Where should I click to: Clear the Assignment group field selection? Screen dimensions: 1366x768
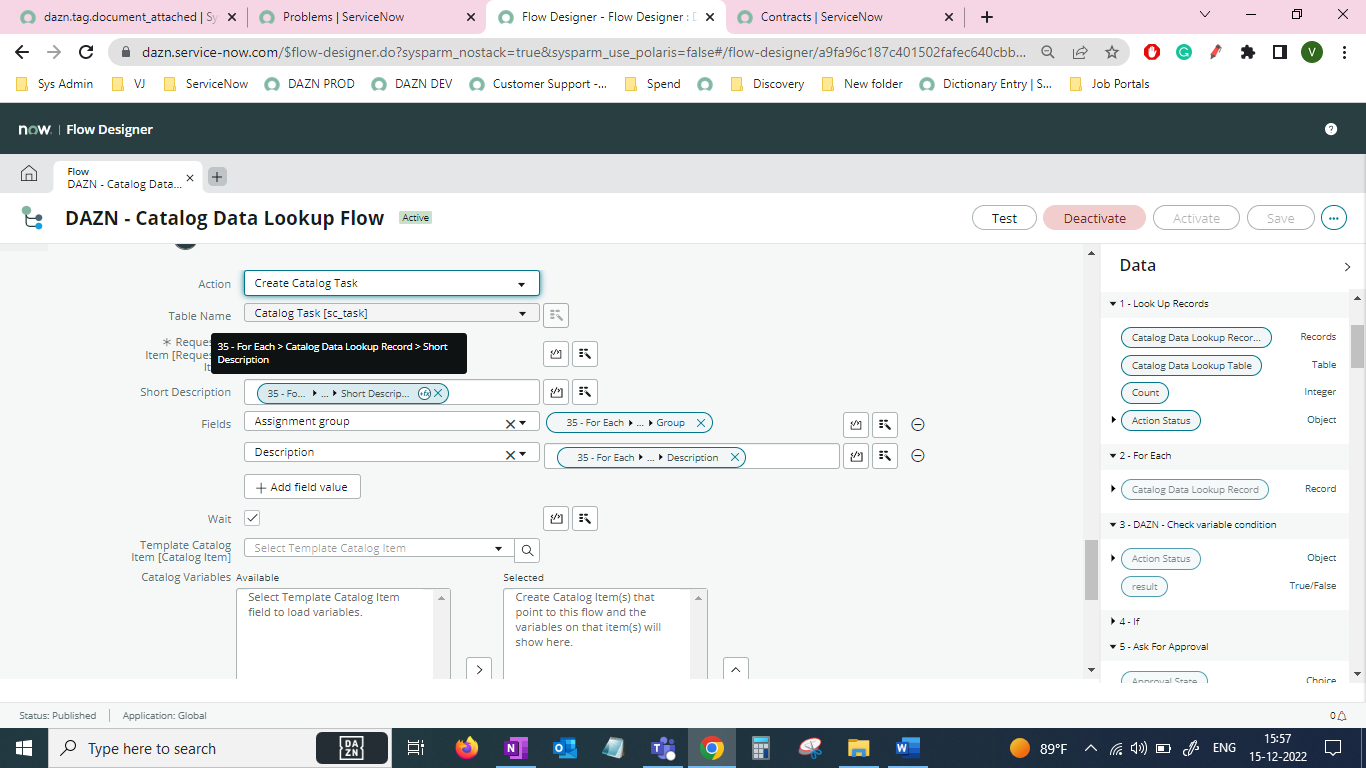[510, 423]
